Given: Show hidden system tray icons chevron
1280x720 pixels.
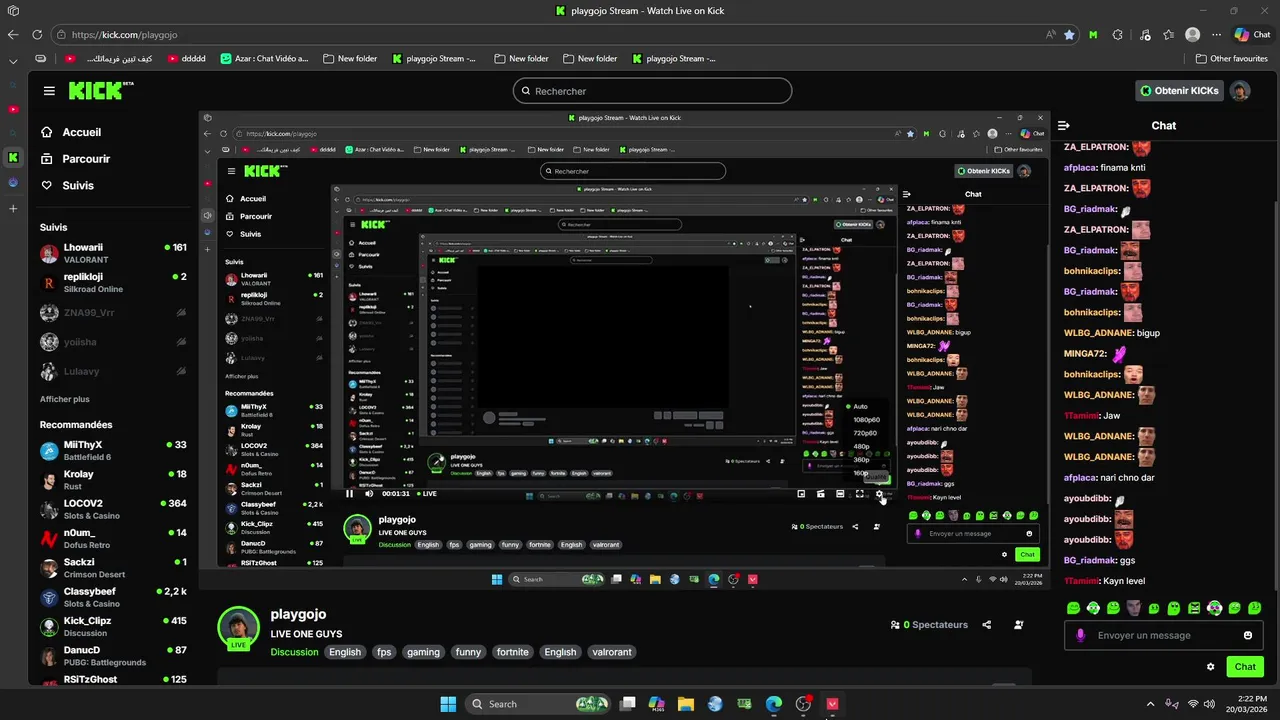Looking at the screenshot, I should tap(1152, 704).
